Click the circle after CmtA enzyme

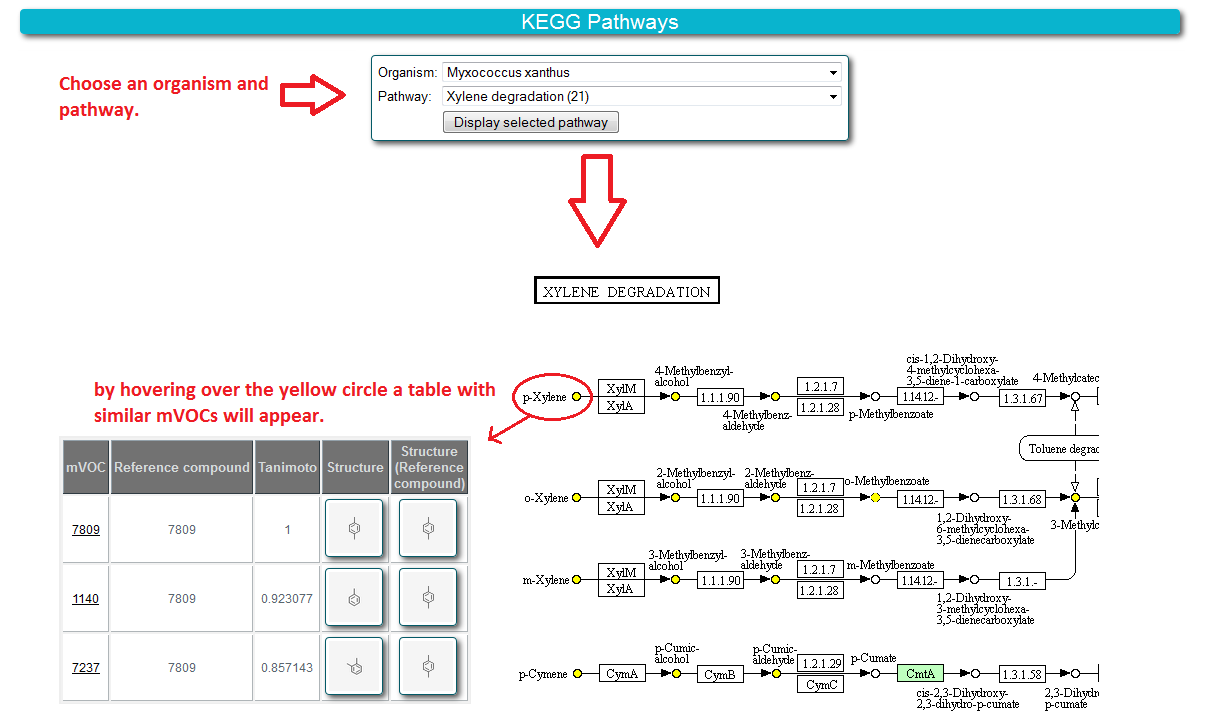tap(975, 674)
